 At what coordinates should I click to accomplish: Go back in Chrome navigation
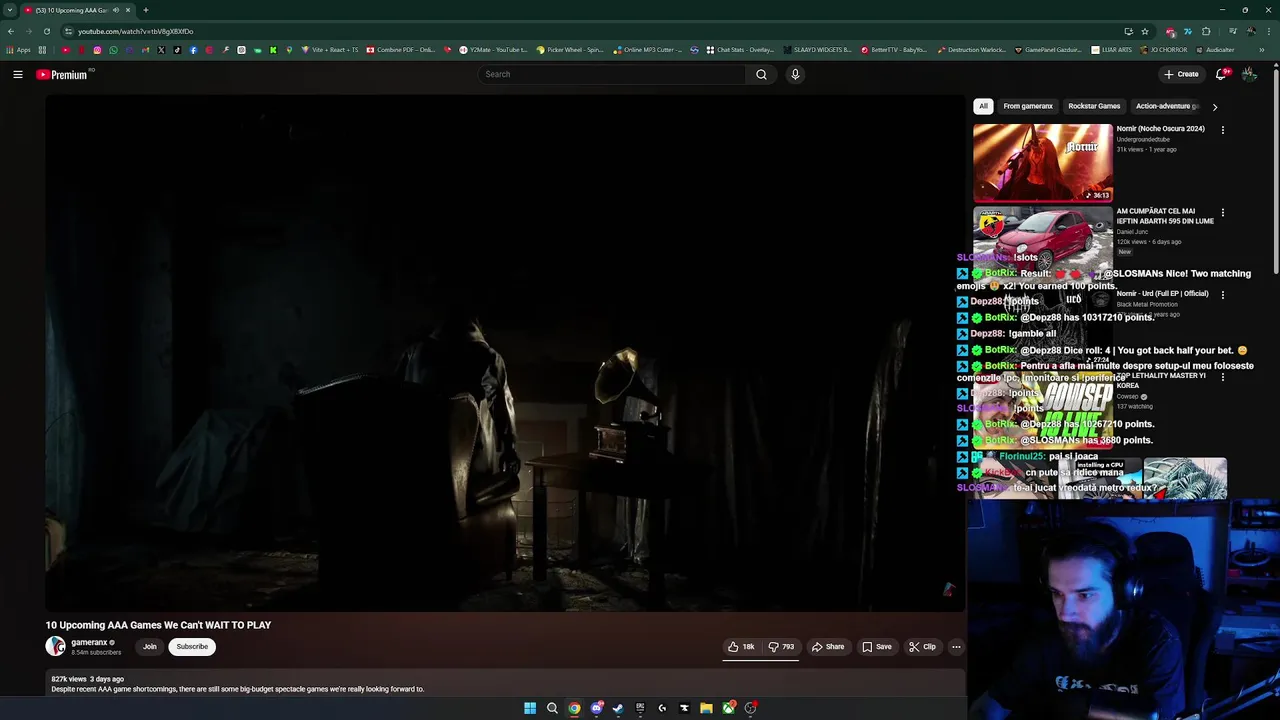pos(10,31)
